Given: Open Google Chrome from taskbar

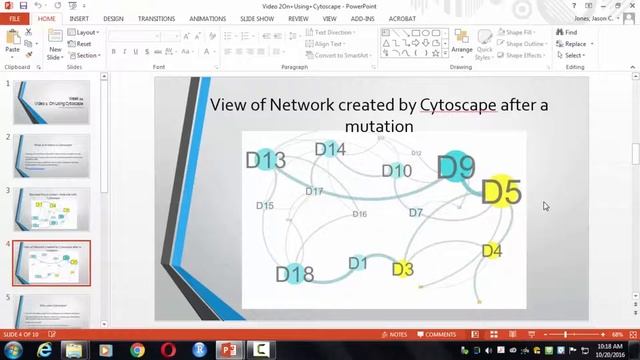Looking at the screenshot, I should point(137,350).
